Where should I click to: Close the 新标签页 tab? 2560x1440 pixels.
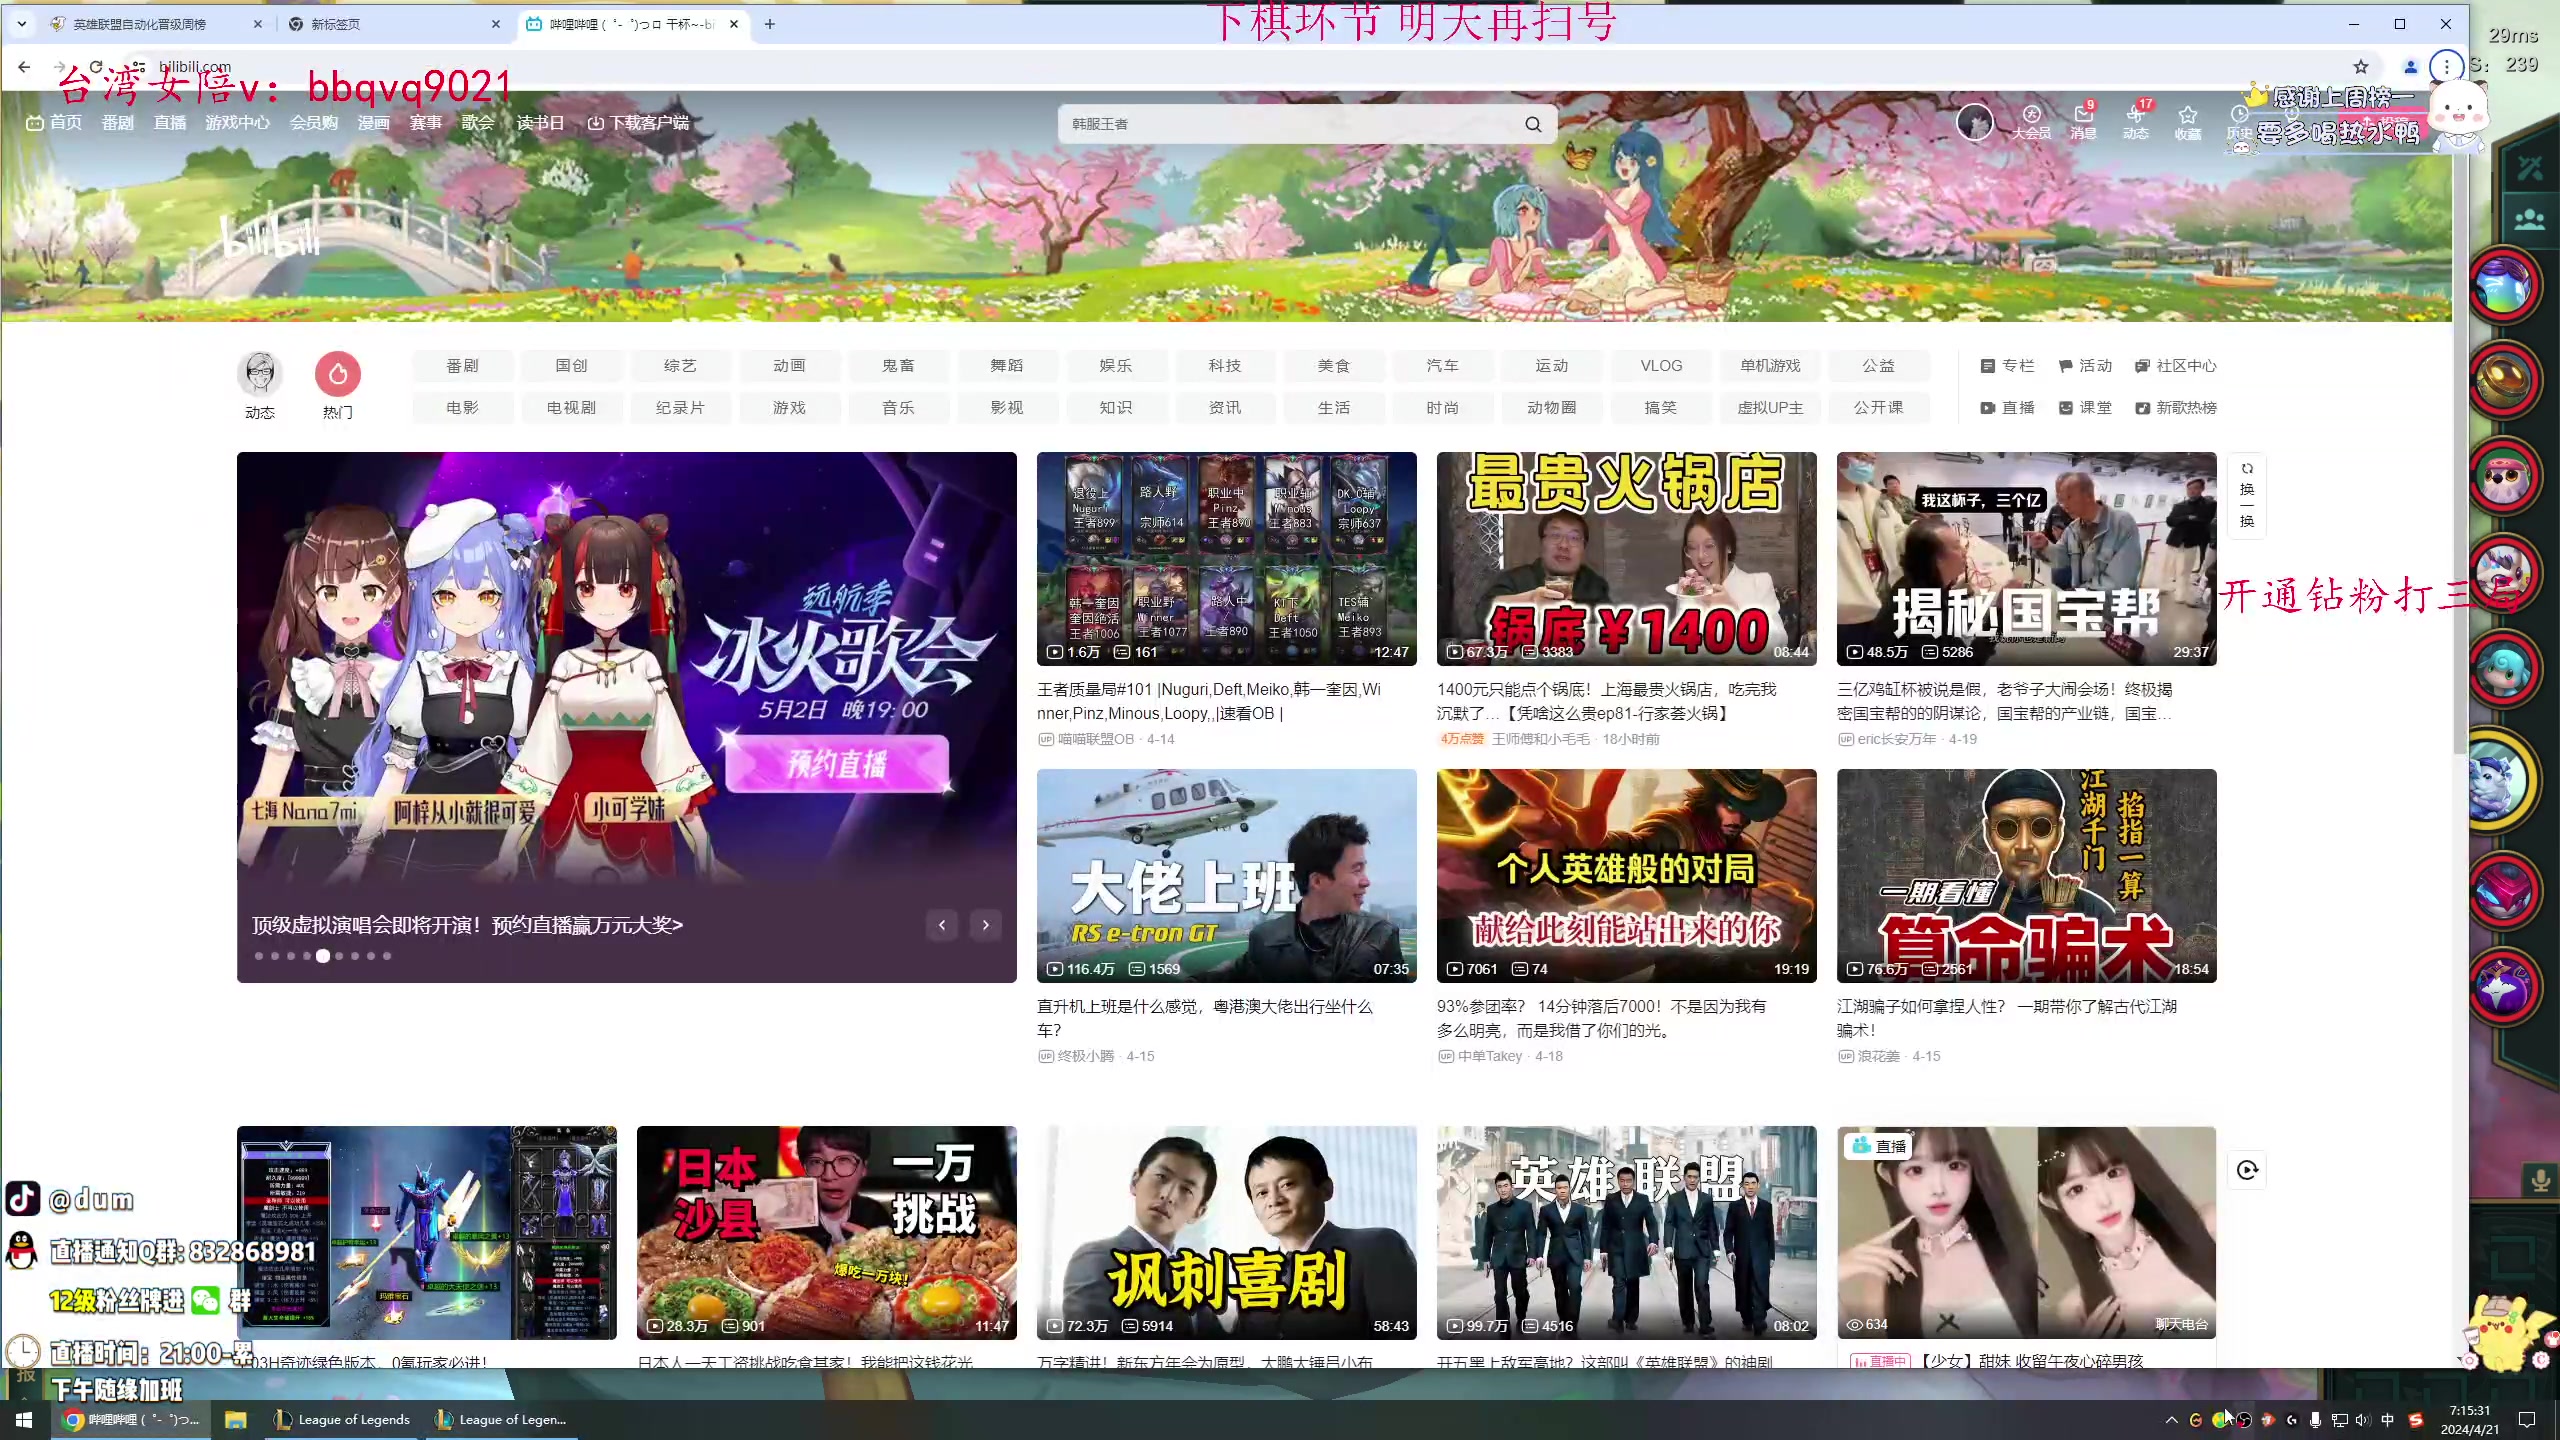[x=495, y=24]
